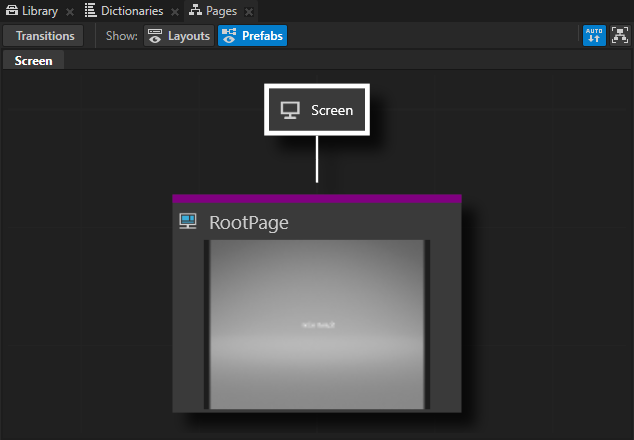Screen dimensions: 634x440
Task: Close the Dictionaries tab
Action: coord(175,12)
